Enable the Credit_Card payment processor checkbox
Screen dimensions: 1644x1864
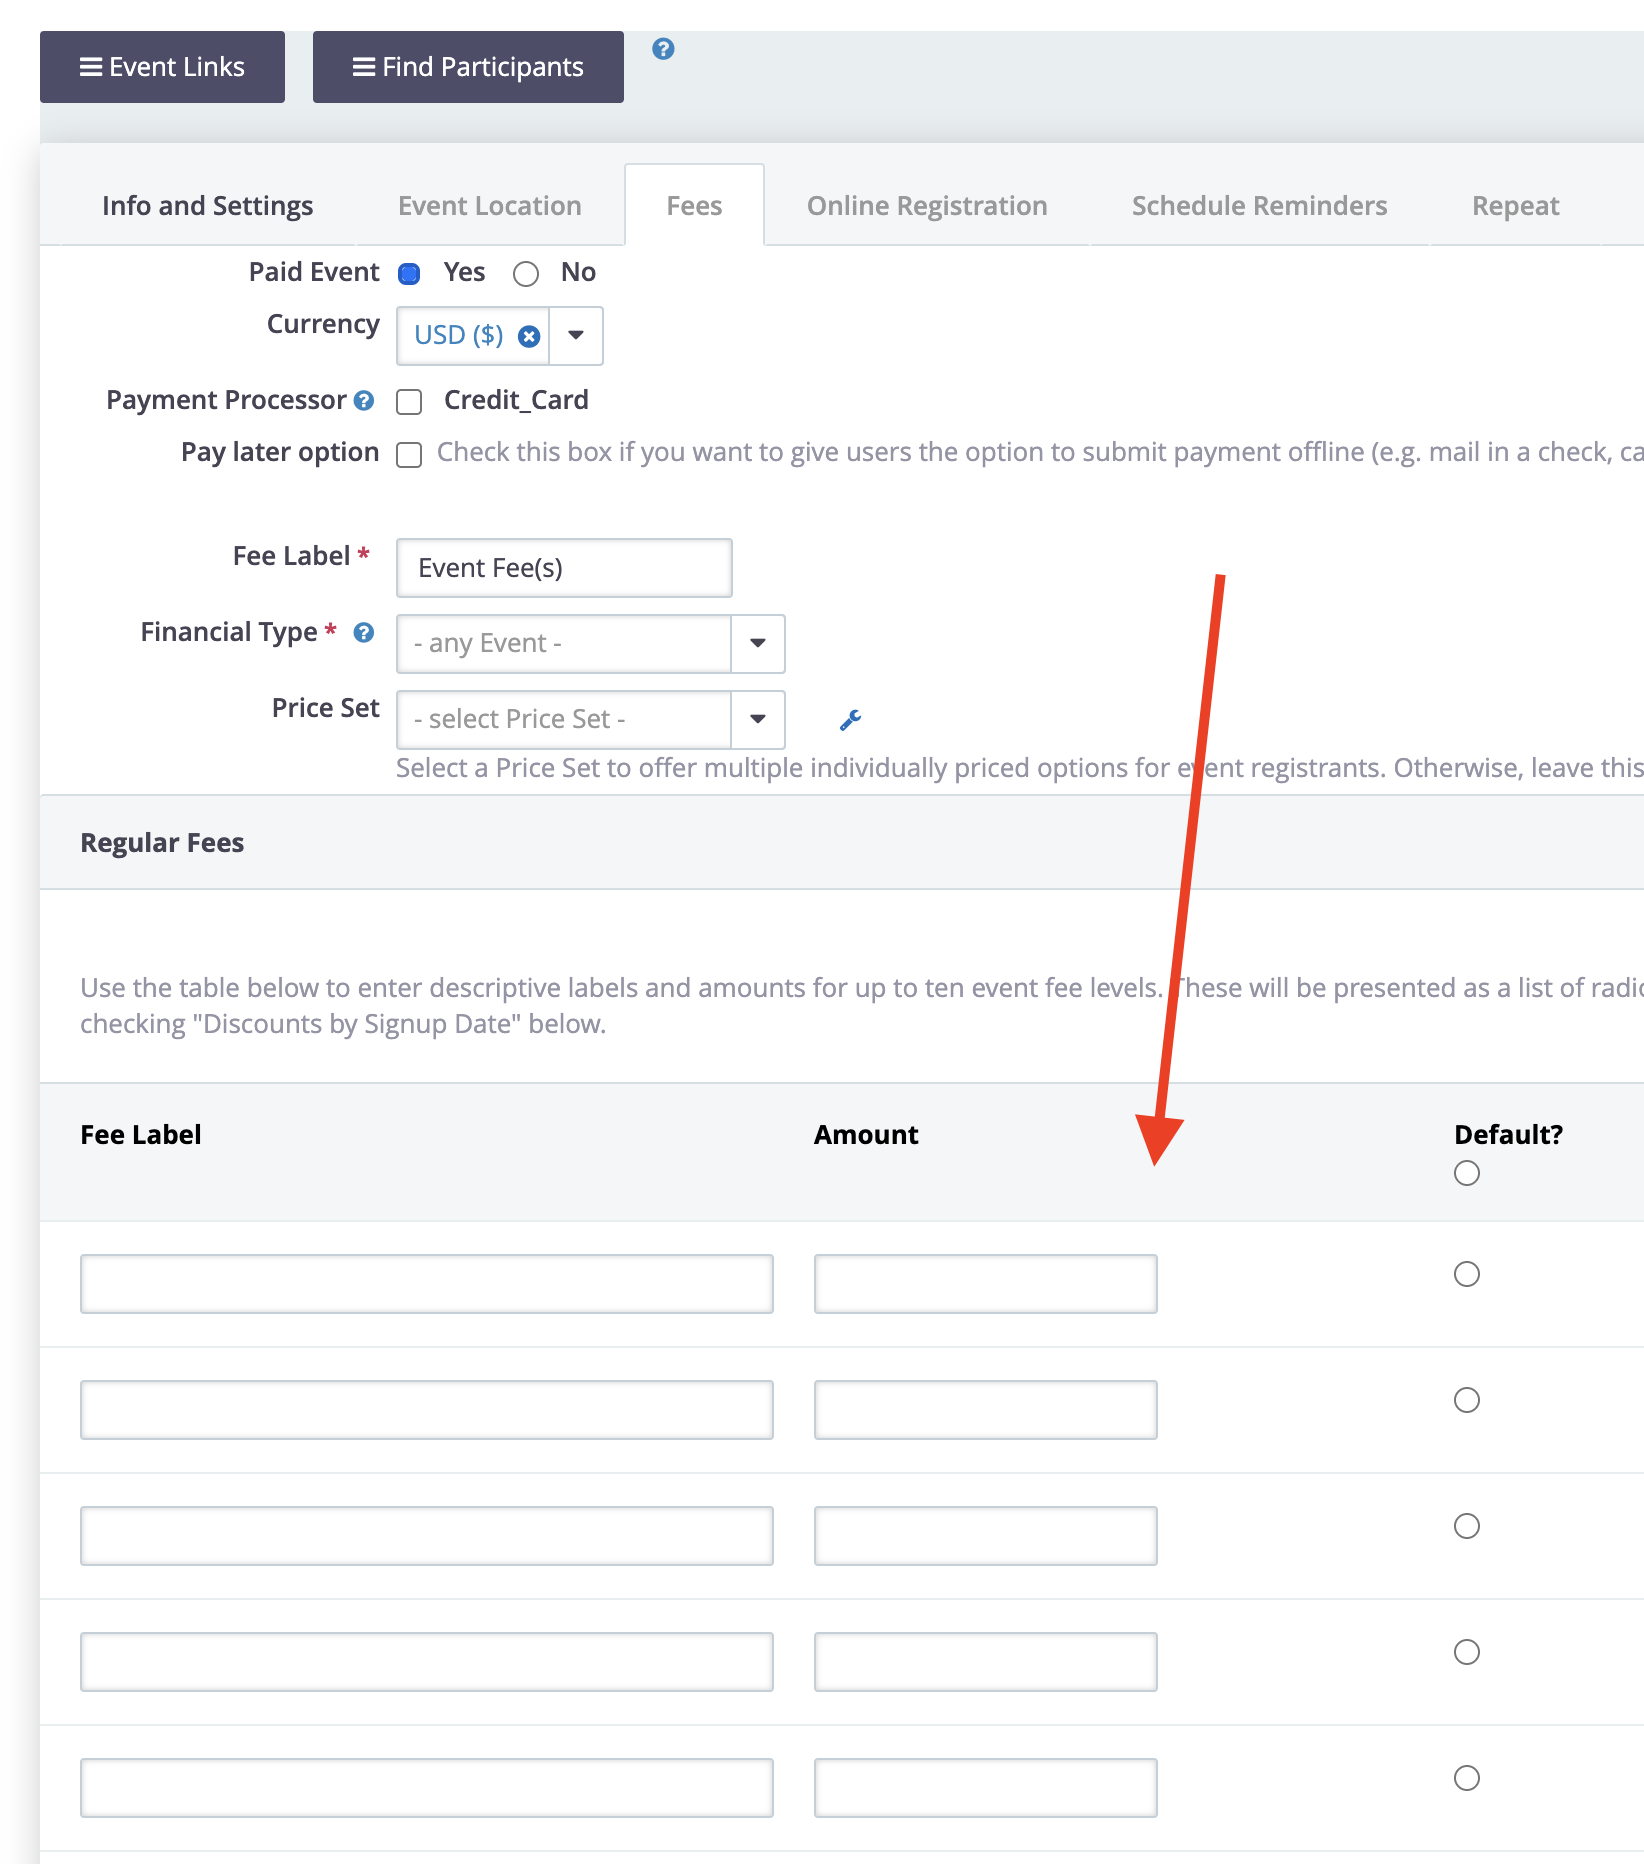click(409, 402)
